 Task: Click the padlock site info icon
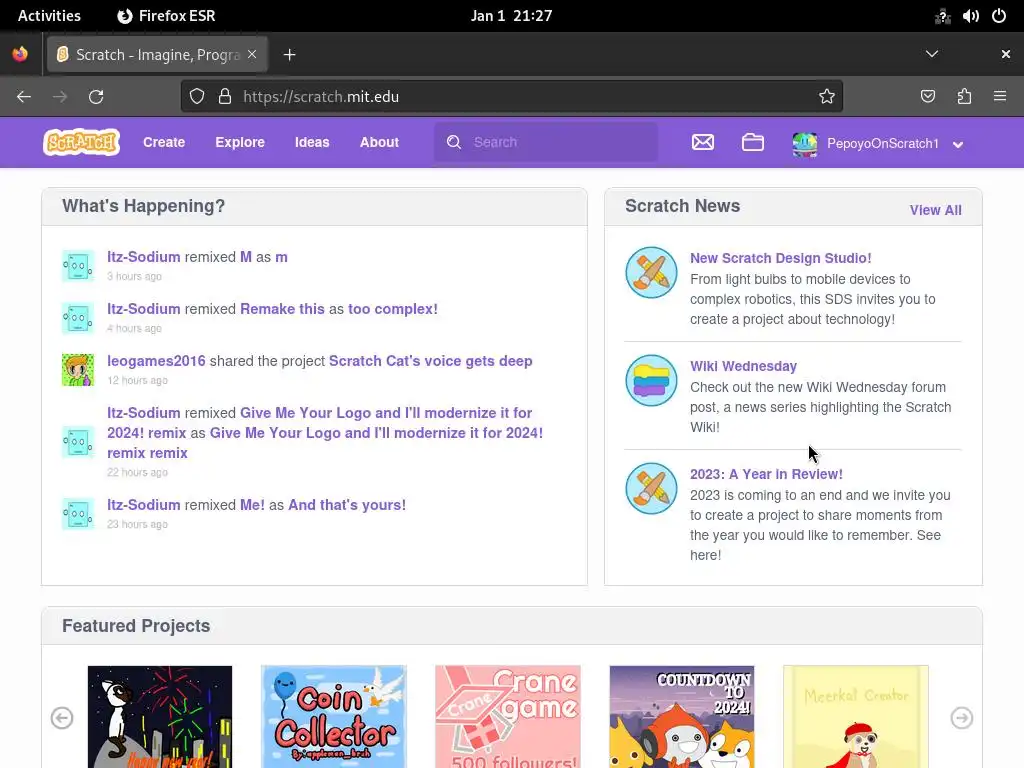[225, 97]
